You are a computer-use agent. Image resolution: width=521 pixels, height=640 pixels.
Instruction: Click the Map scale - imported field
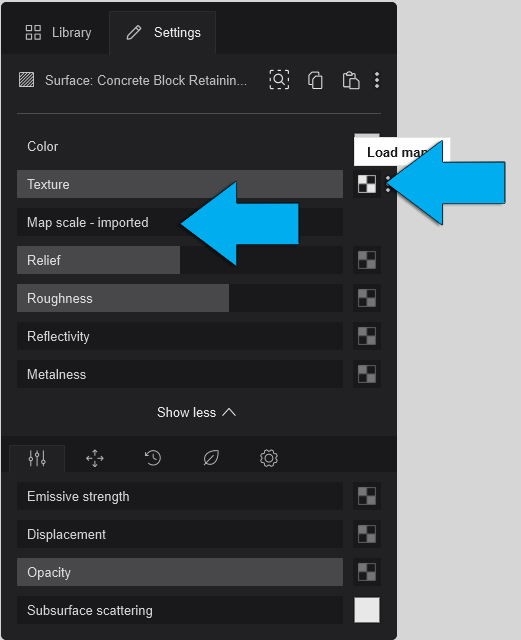point(180,222)
